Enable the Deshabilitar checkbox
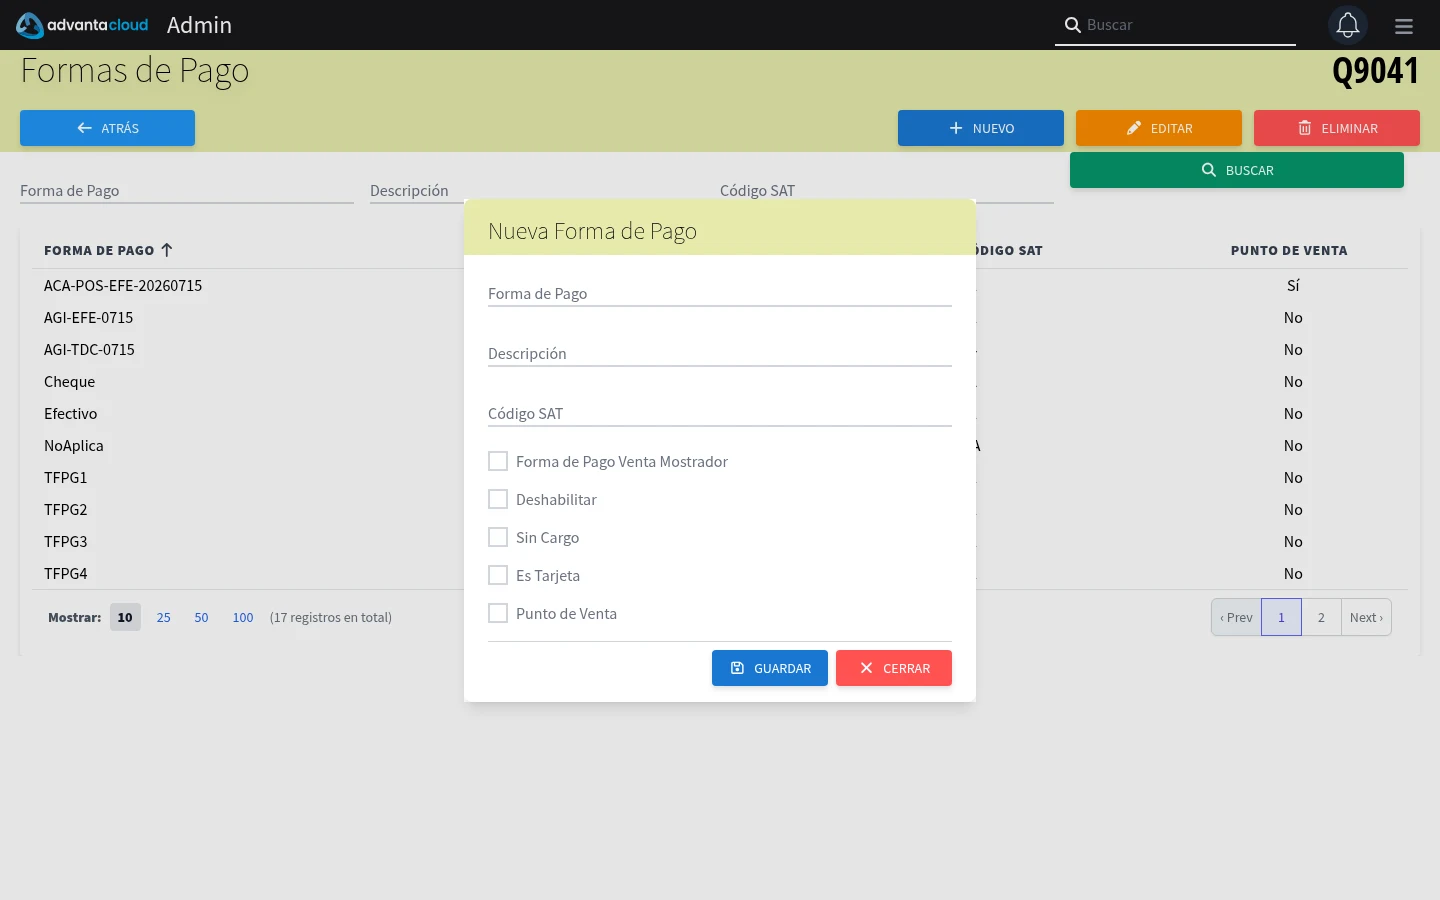The height and width of the screenshot is (900, 1440). coord(498,499)
